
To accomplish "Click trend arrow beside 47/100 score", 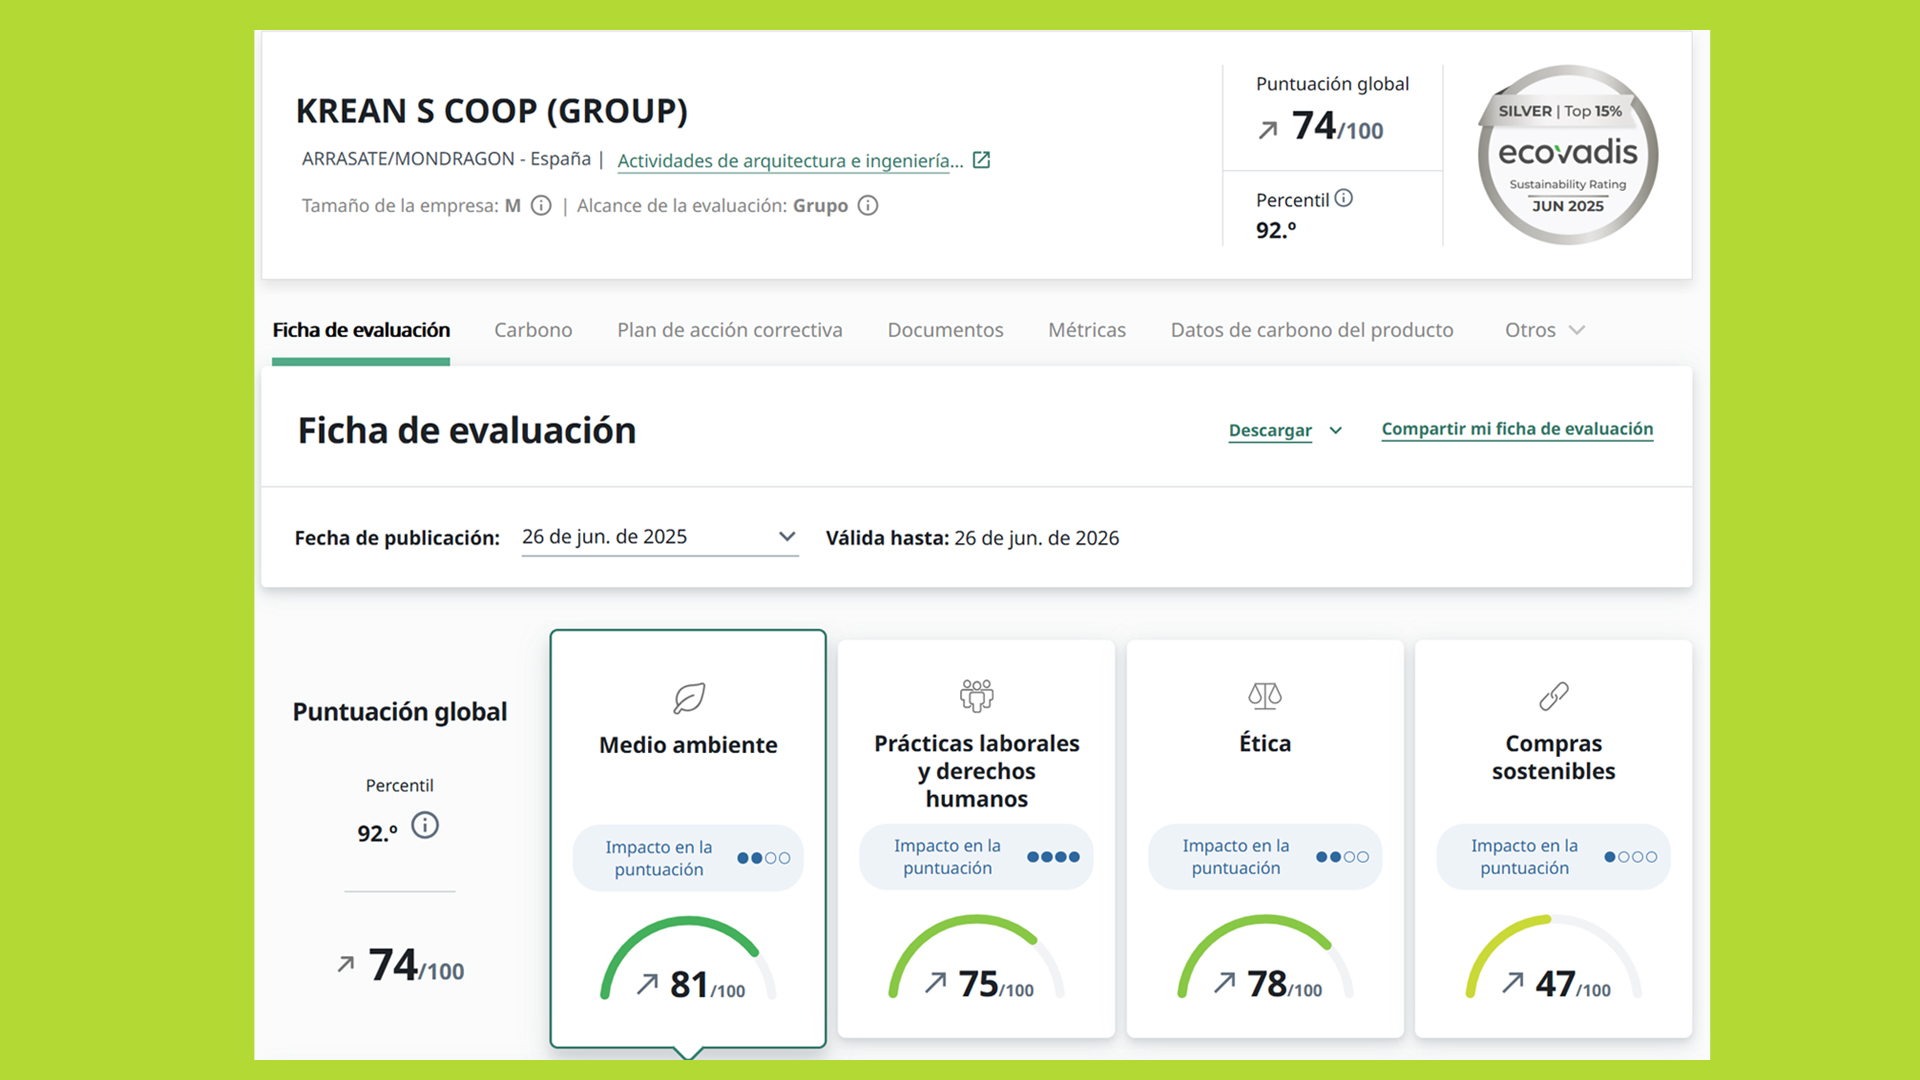I will pyautogui.click(x=1513, y=983).
